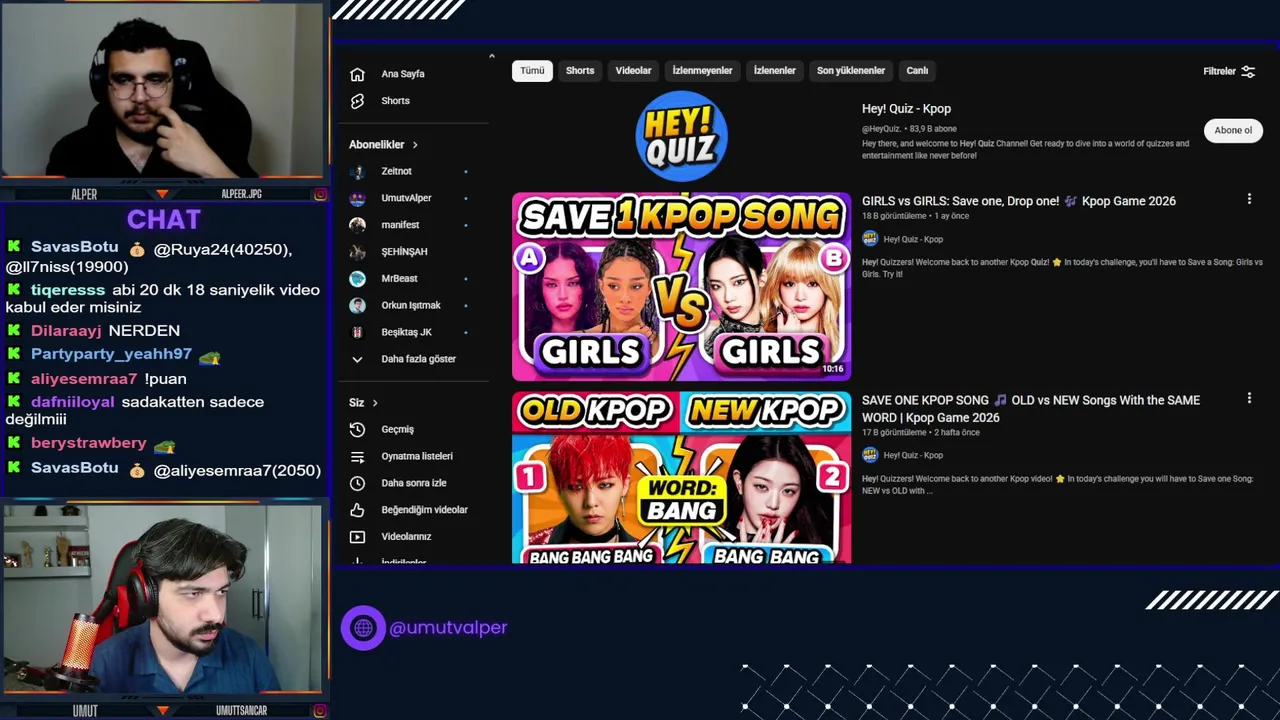This screenshot has width=1280, height=720.
Task: Click Ana Sayfa label in sidebar
Action: [403, 74]
